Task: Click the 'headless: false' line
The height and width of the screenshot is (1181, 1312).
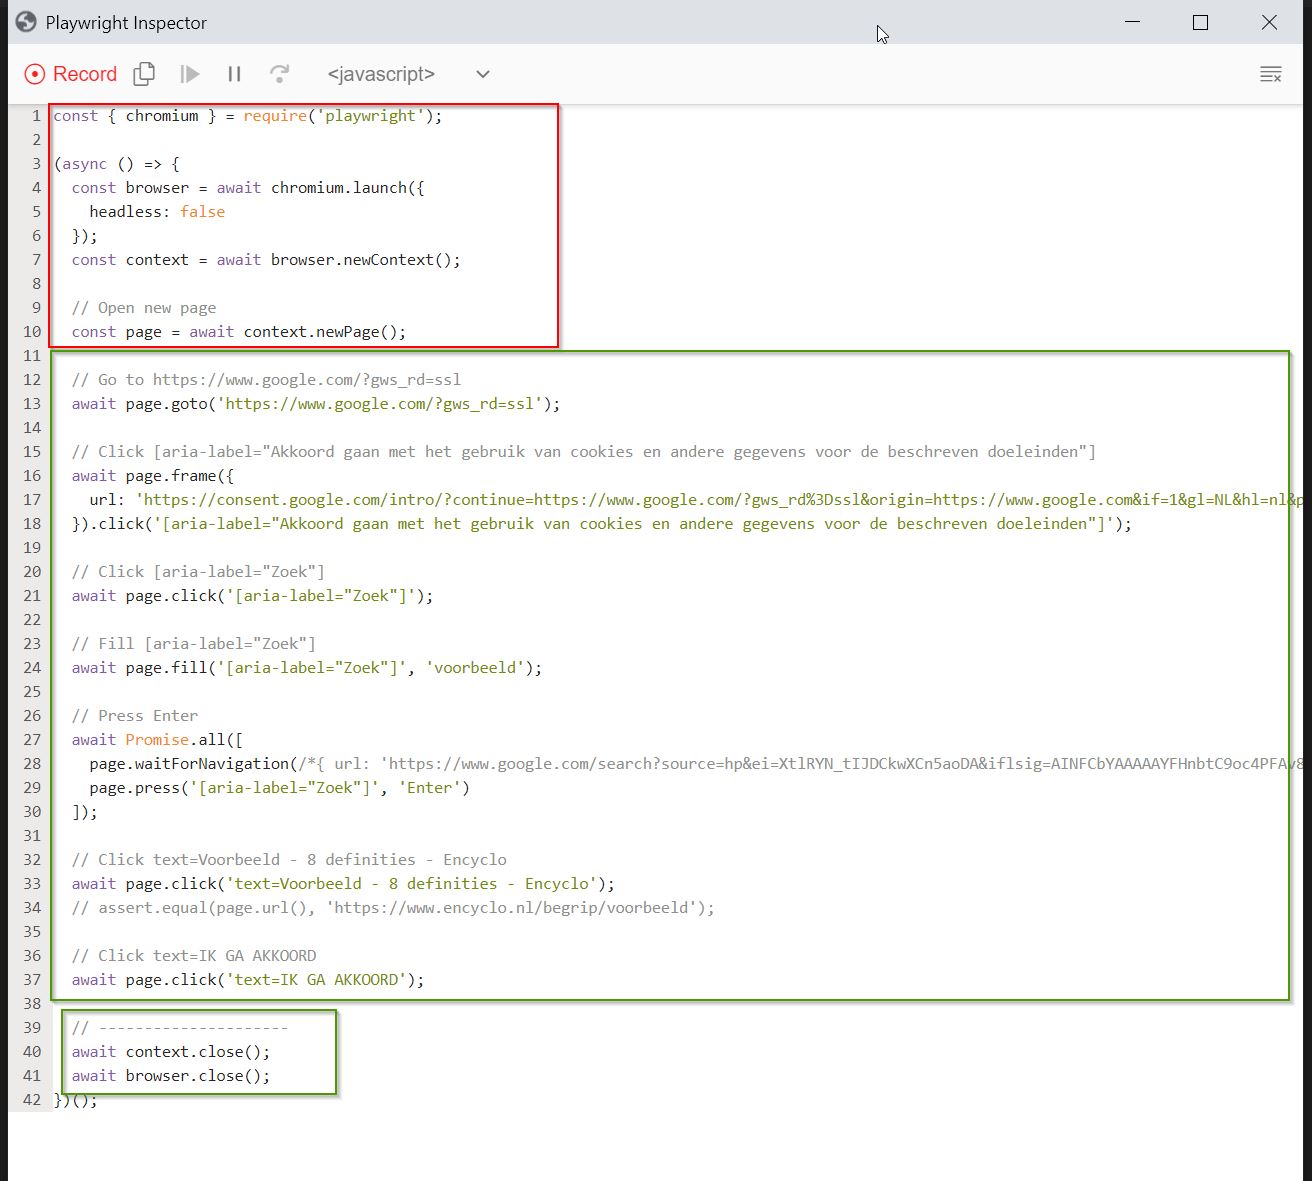Action: tap(157, 212)
